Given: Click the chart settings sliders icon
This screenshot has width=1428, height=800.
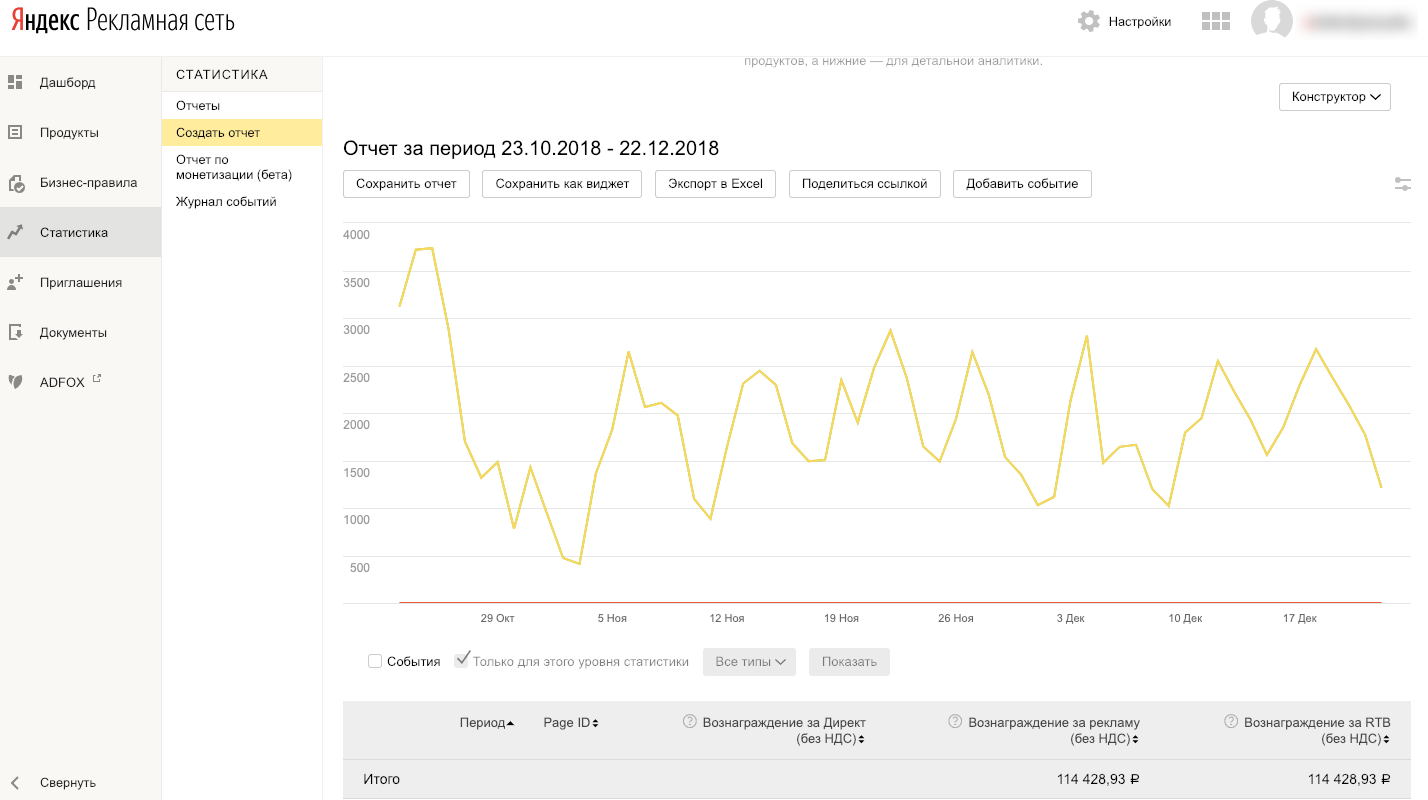Looking at the screenshot, I should 1403,184.
